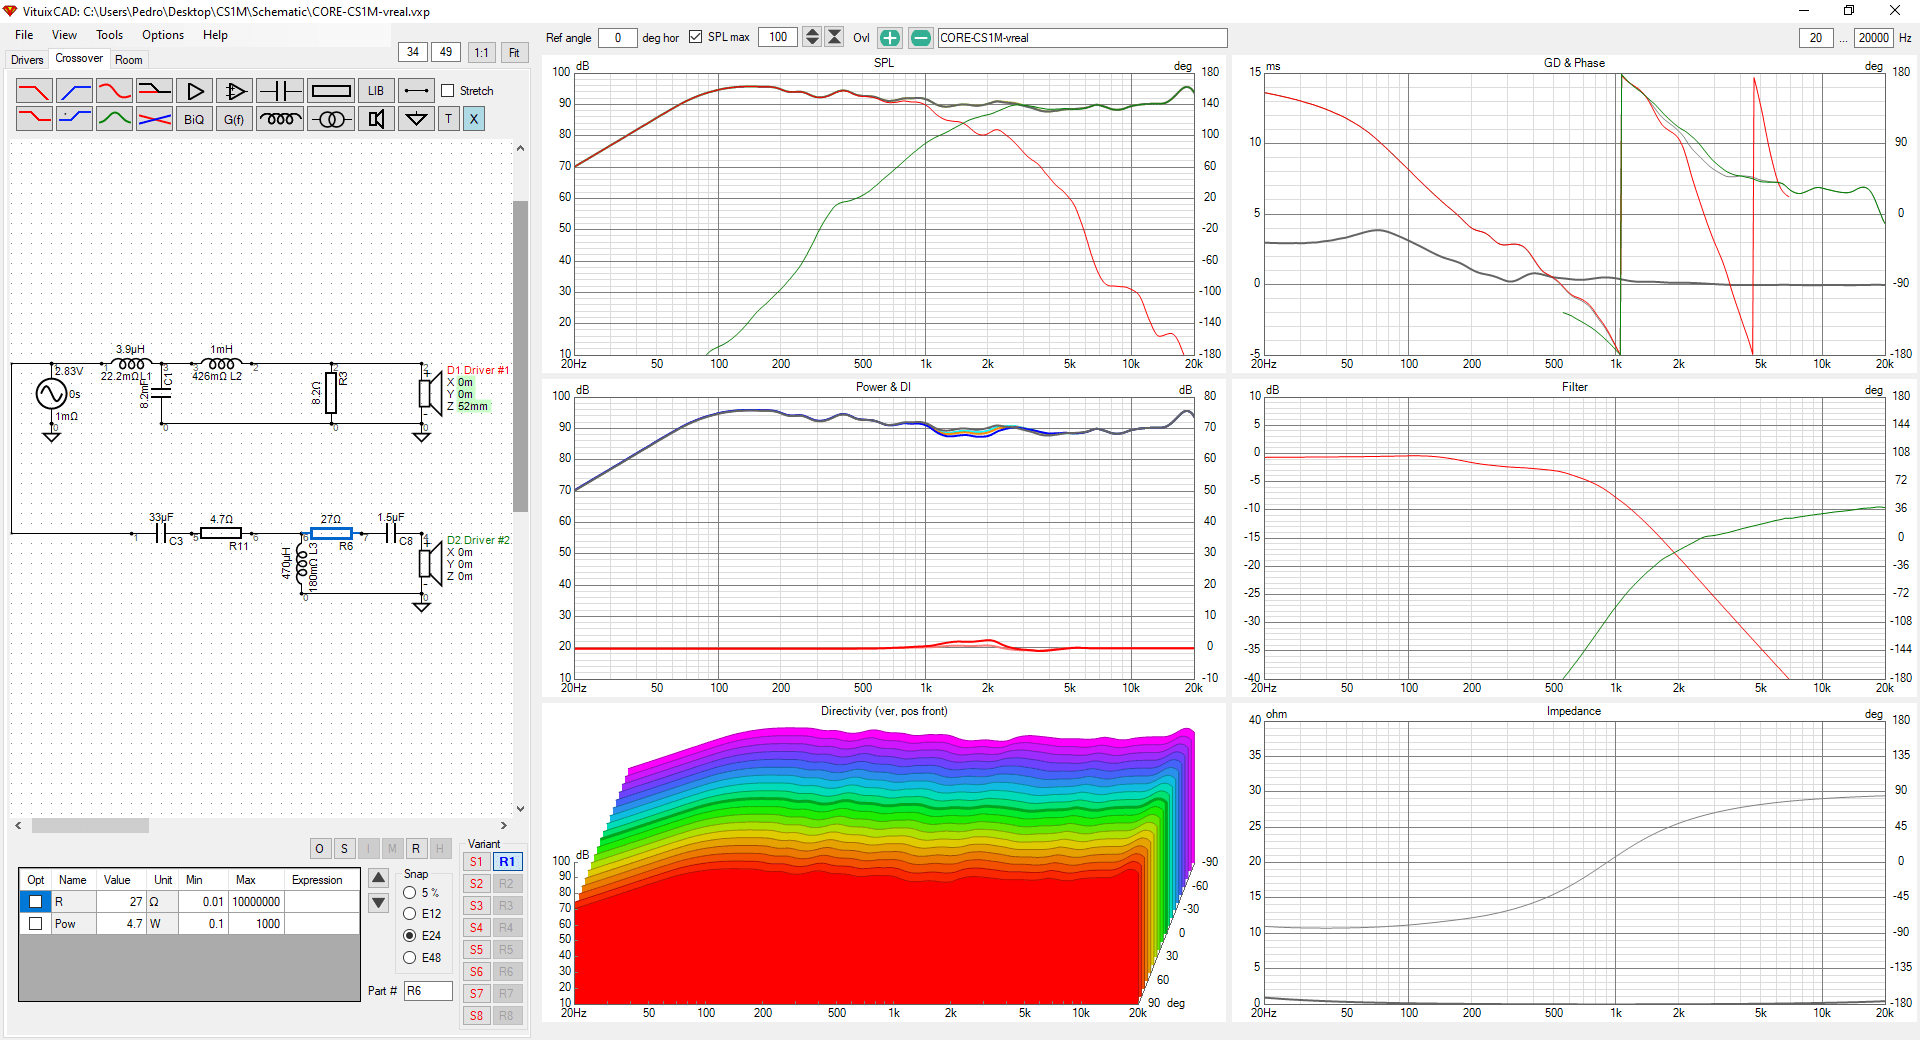The height and width of the screenshot is (1040, 1920).
Task: Select variant R1
Action: [507, 862]
